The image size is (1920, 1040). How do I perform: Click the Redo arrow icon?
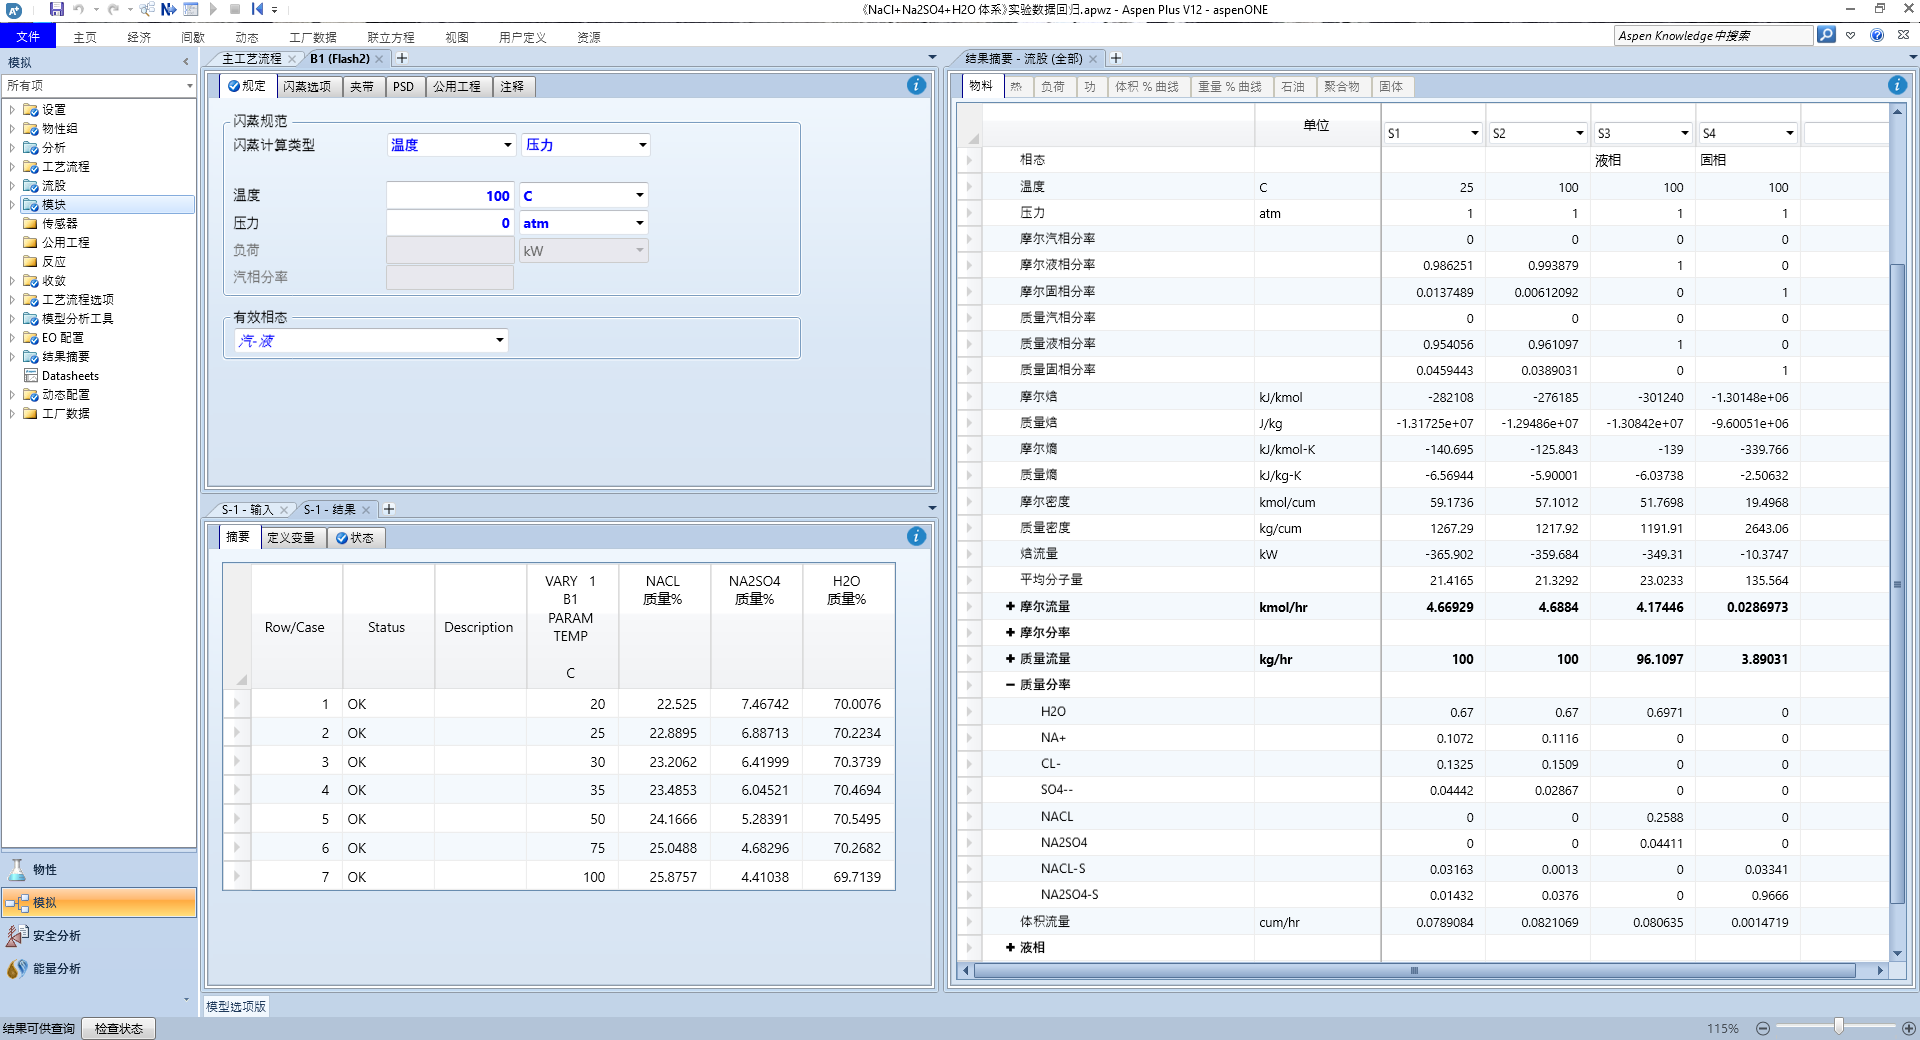(113, 9)
